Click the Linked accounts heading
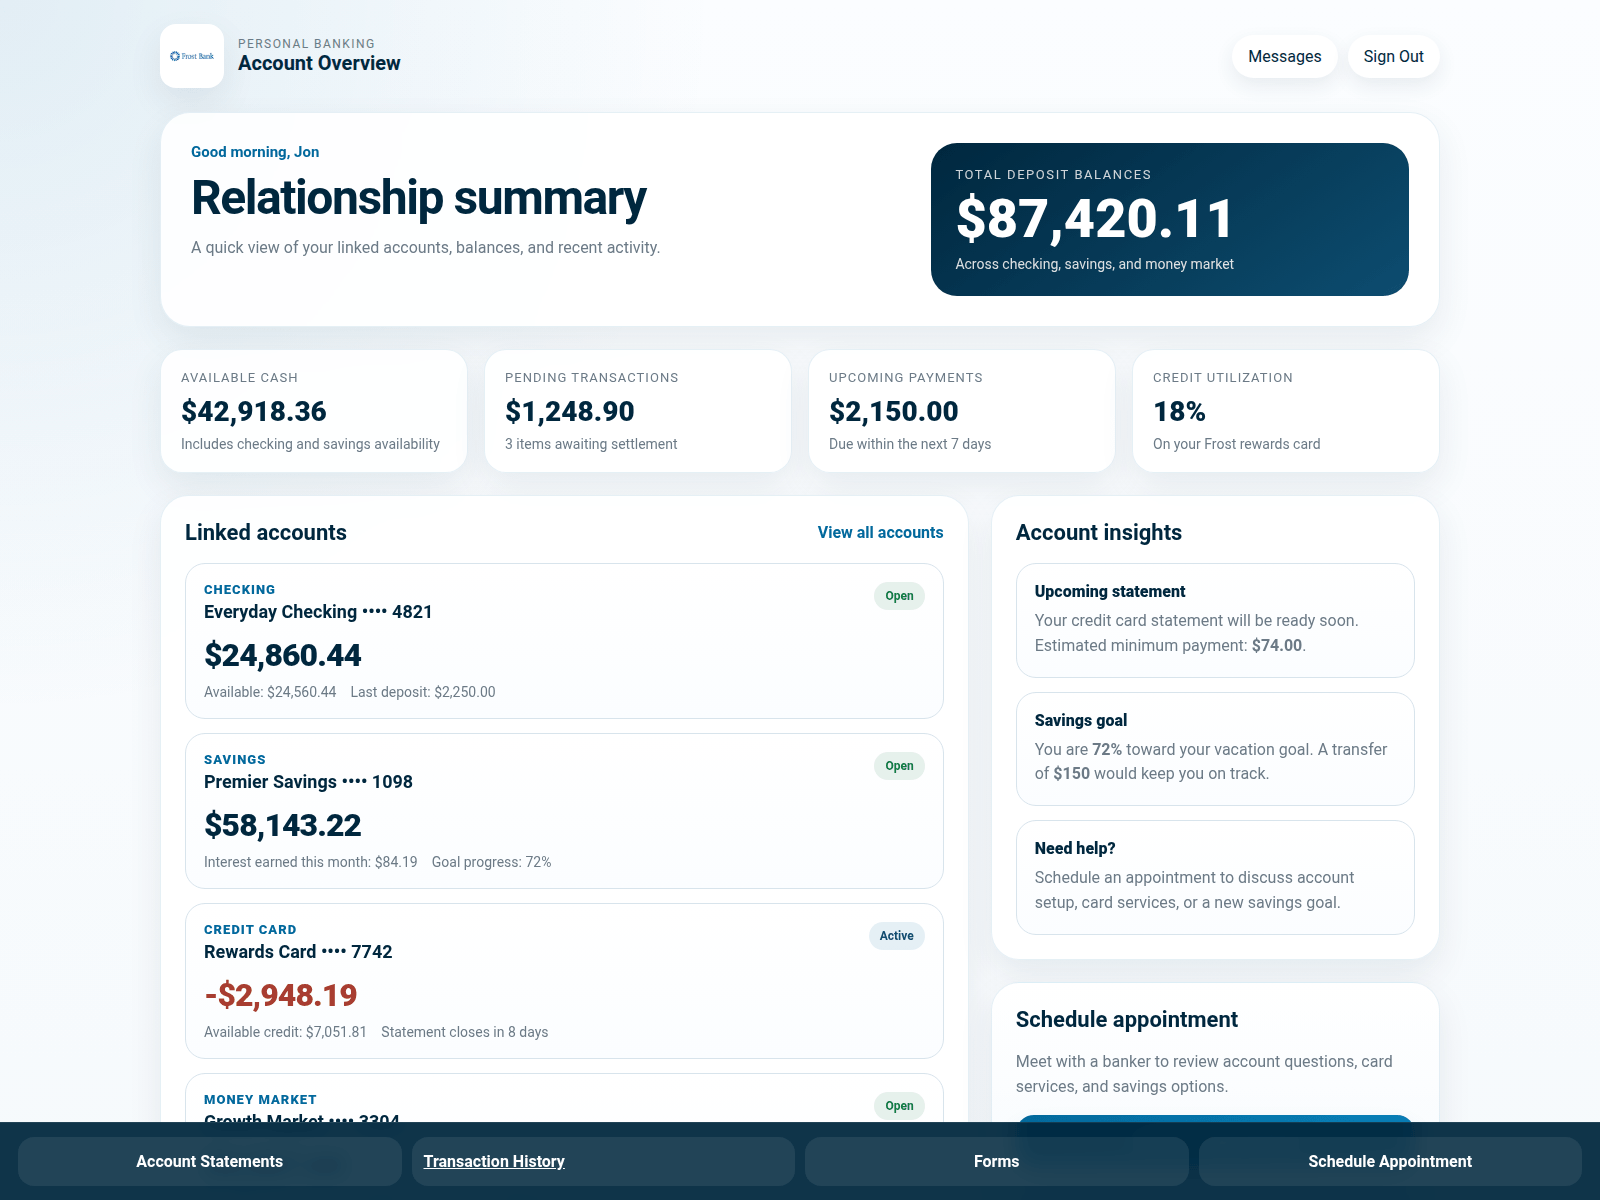 (266, 532)
